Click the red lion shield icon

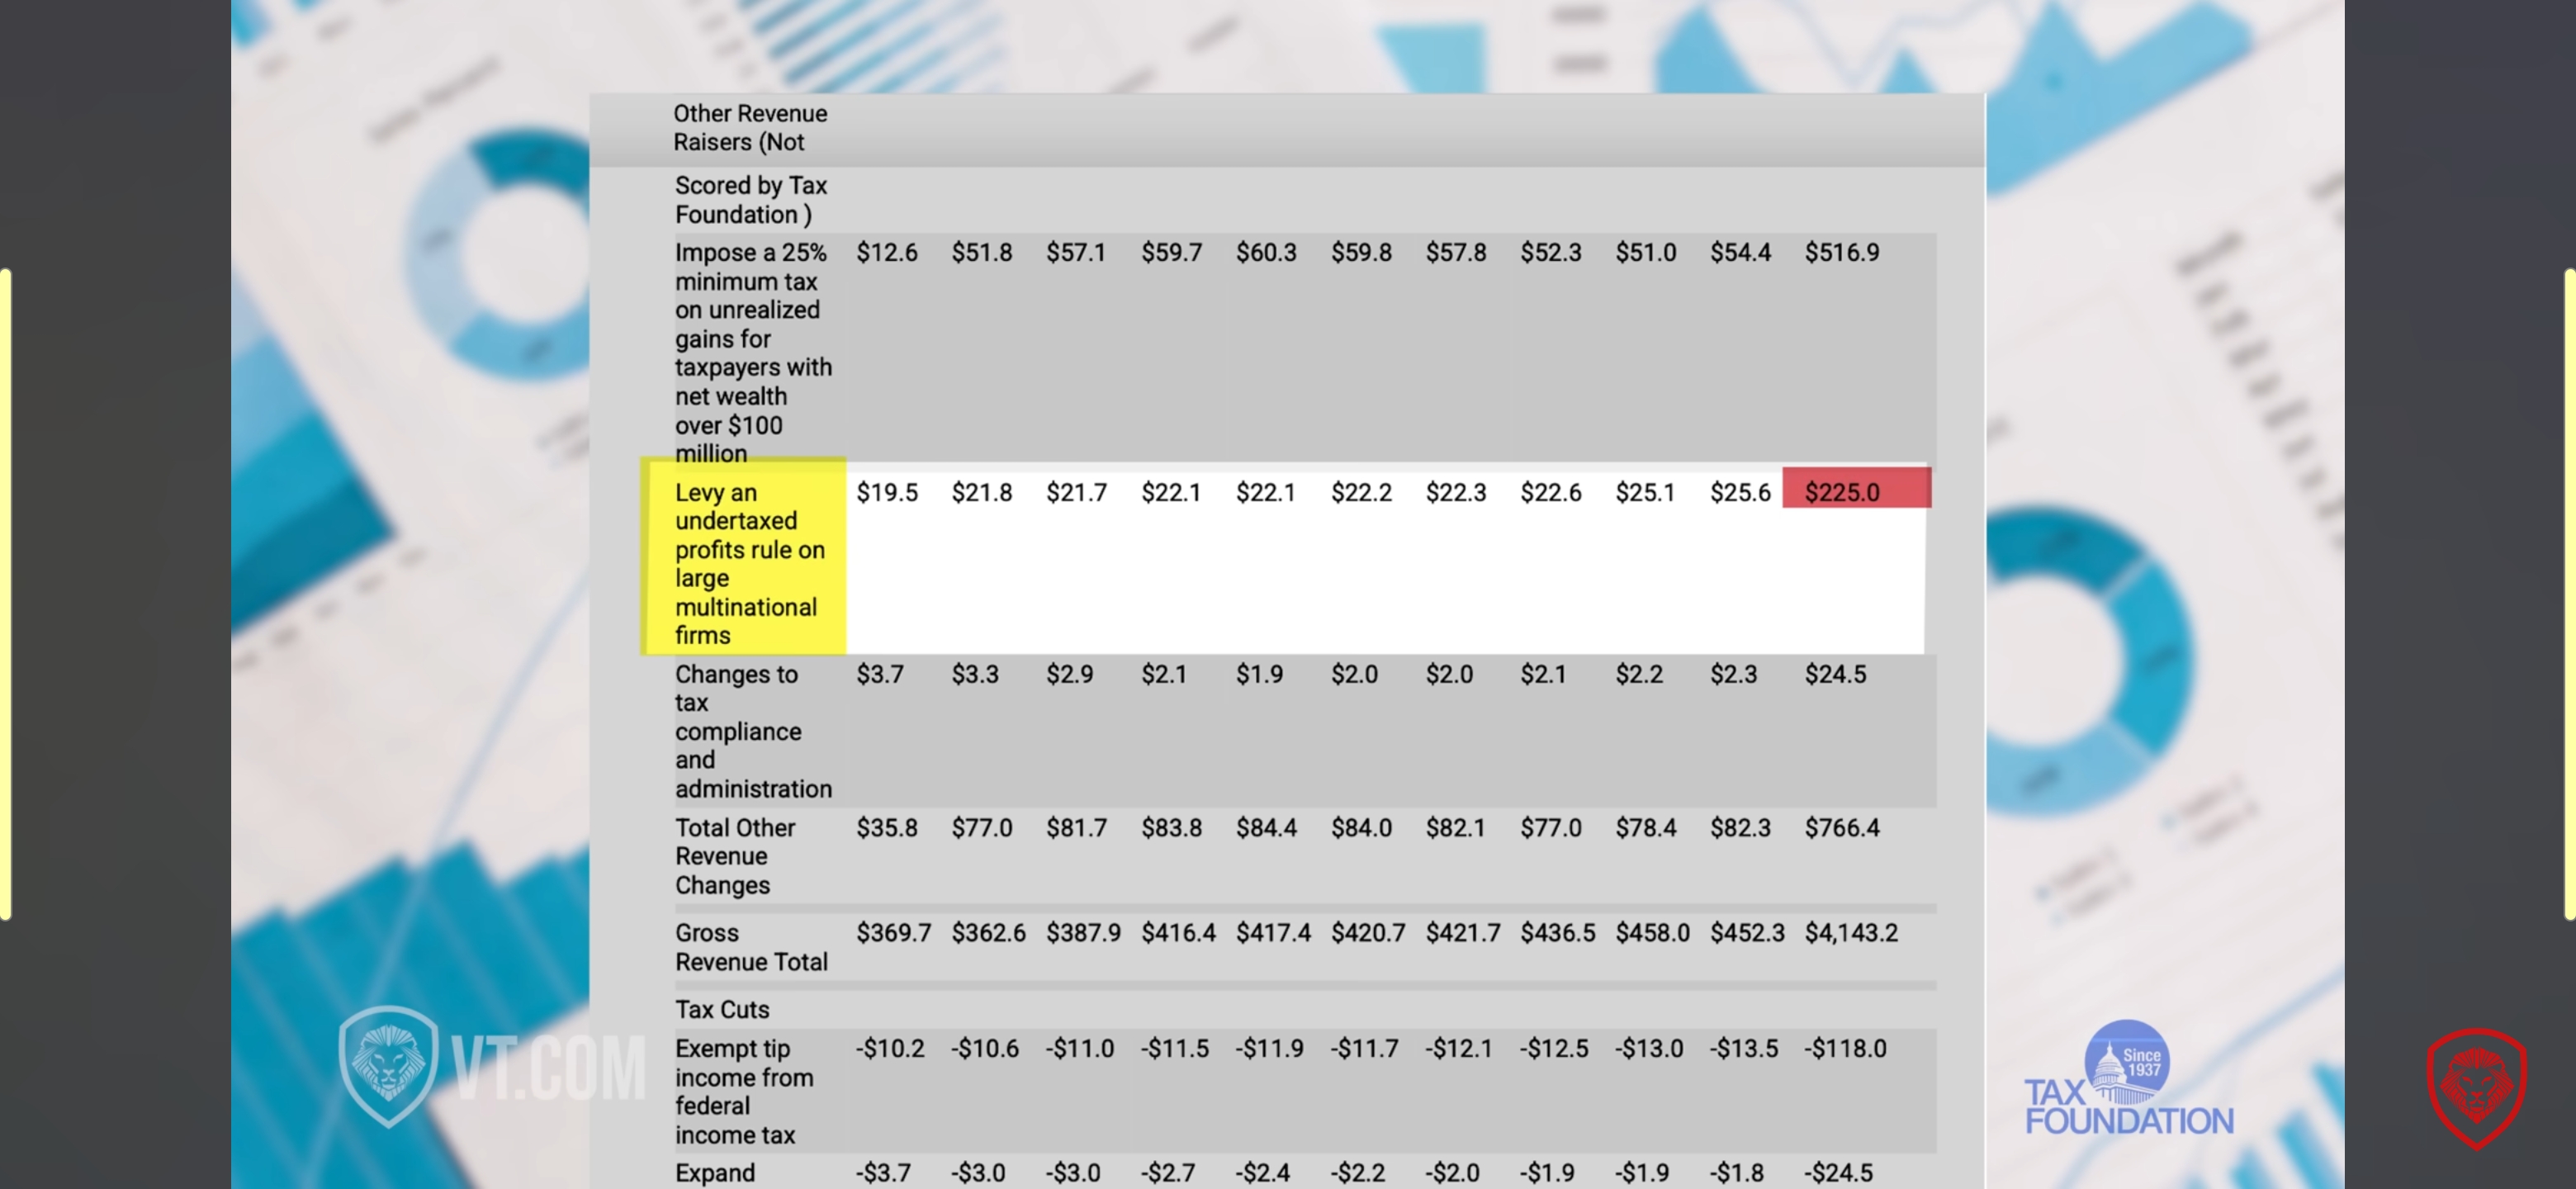point(2476,1088)
